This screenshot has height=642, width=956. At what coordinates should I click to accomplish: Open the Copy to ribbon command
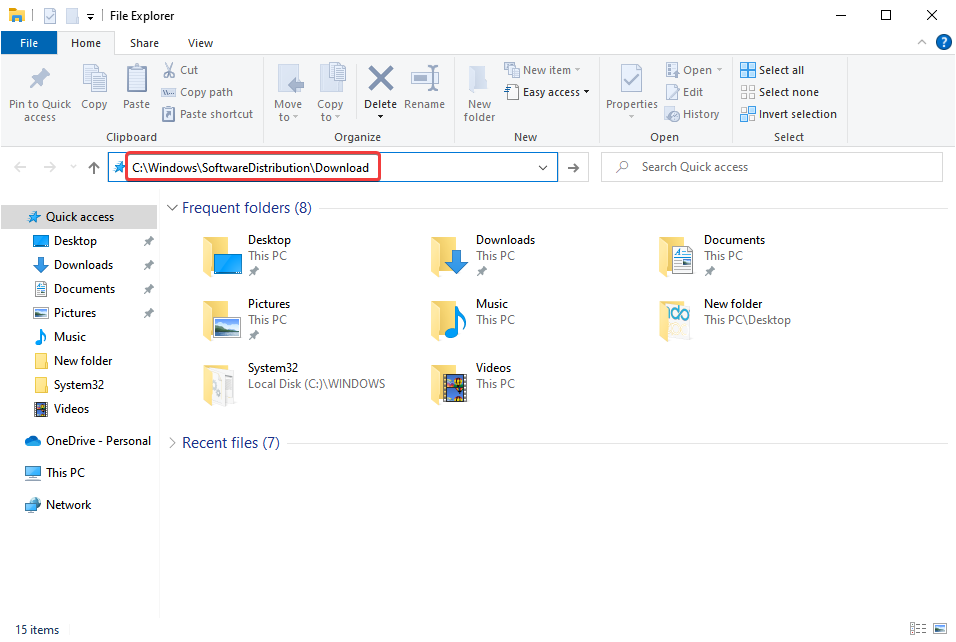tap(330, 93)
